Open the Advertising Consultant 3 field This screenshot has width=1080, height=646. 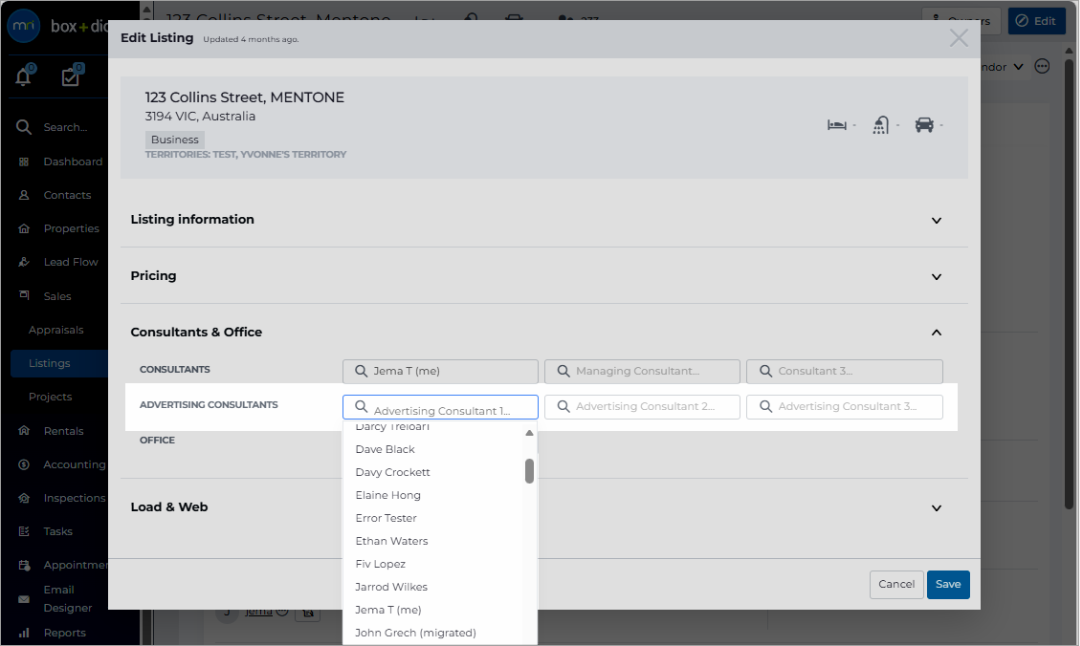844,407
